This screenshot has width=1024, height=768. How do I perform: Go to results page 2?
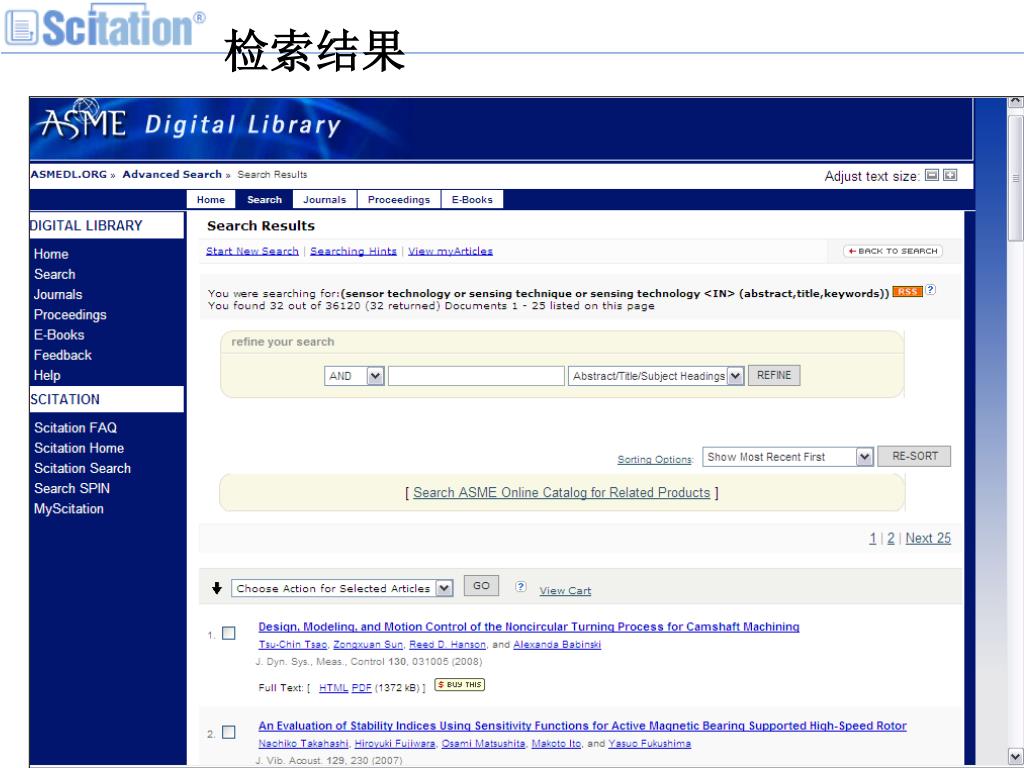pos(890,538)
